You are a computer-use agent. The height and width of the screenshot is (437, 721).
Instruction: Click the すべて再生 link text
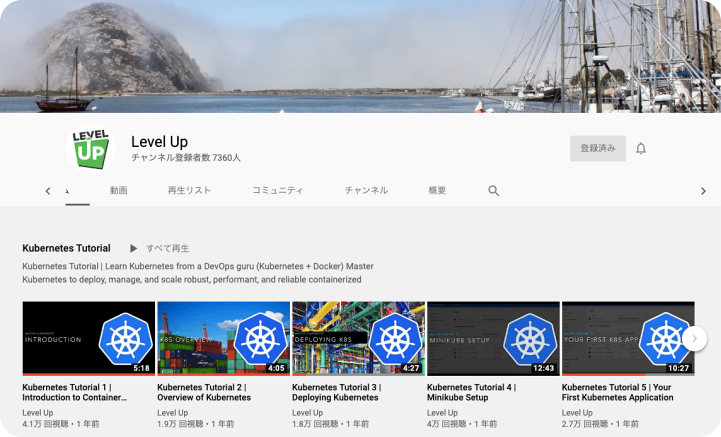[x=167, y=248]
